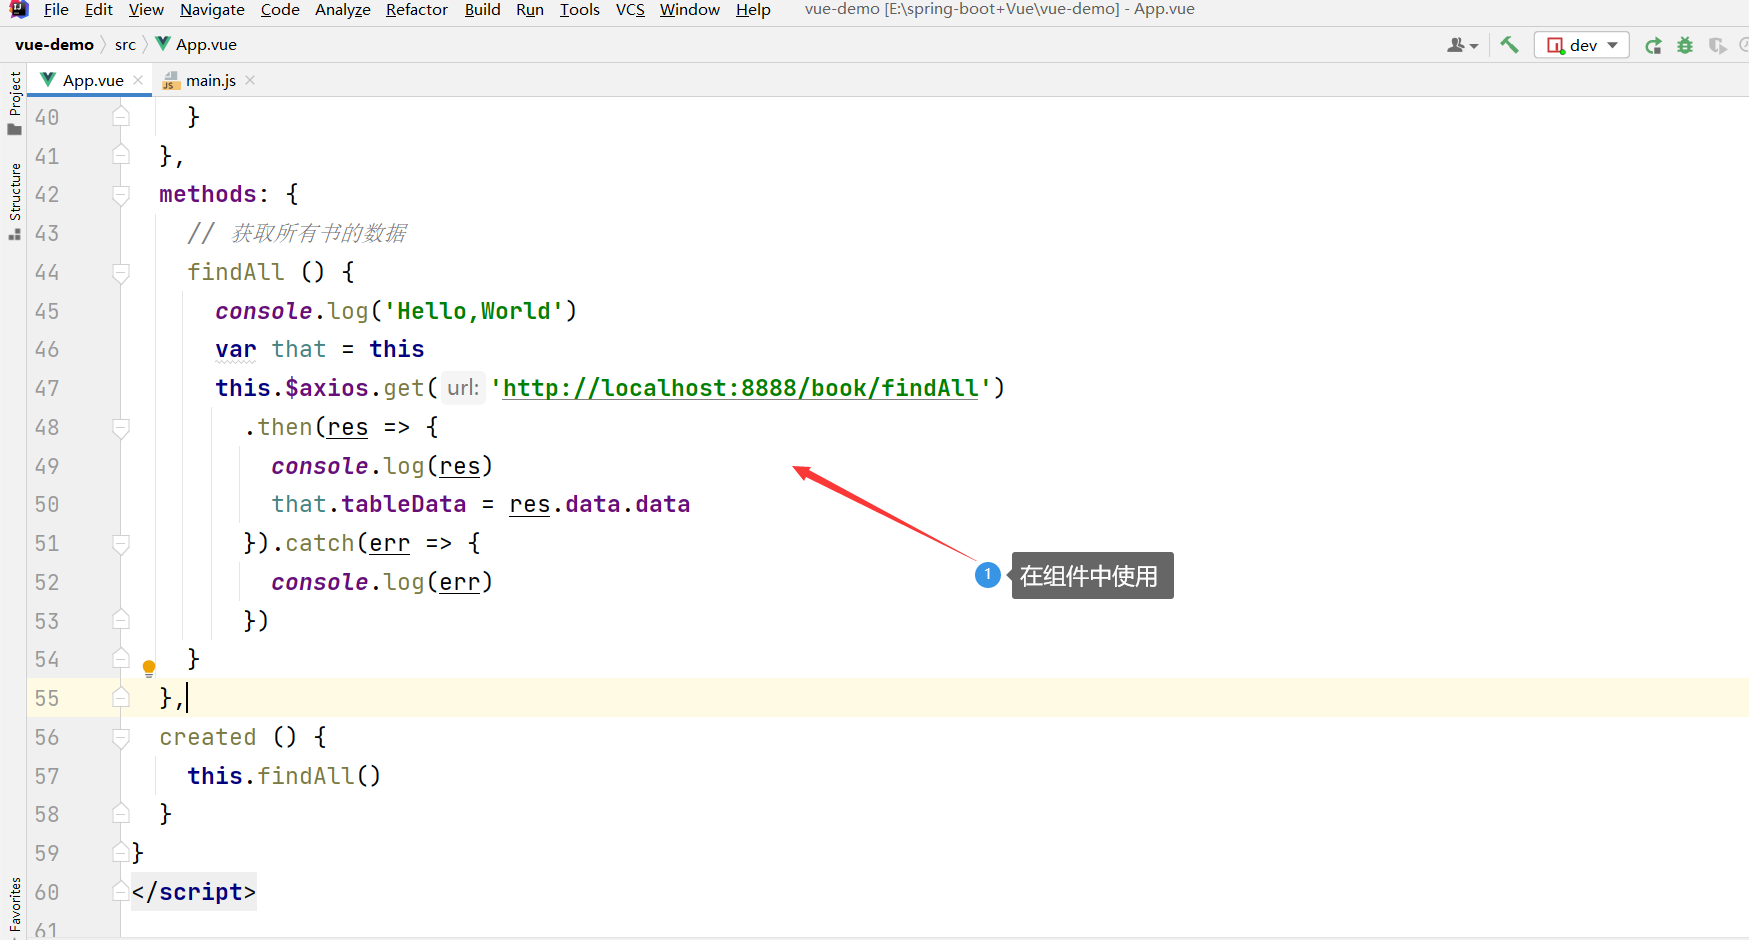Click fold end marker at line 53
This screenshot has height=940, width=1749.
121,620
